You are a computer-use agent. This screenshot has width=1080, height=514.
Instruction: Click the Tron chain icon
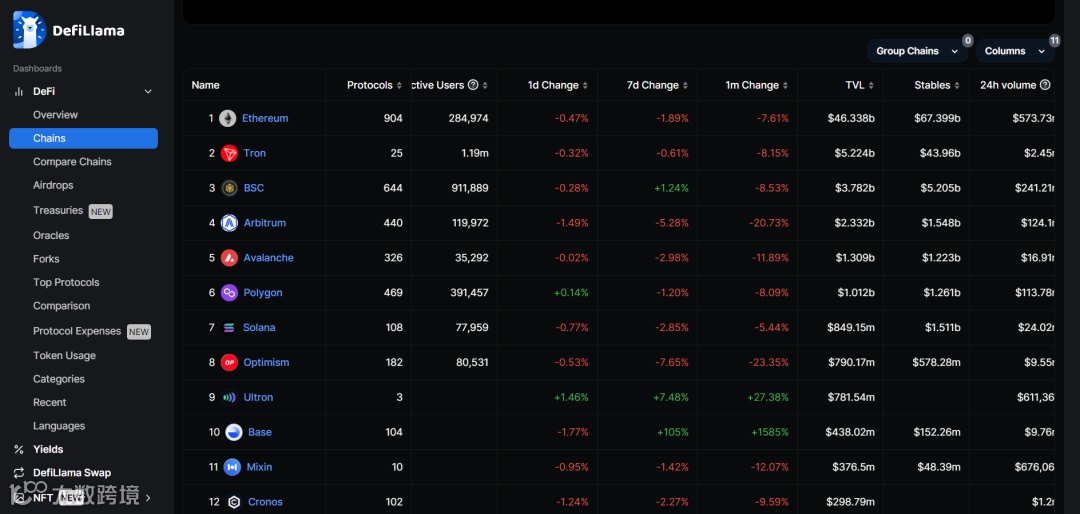click(229, 153)
